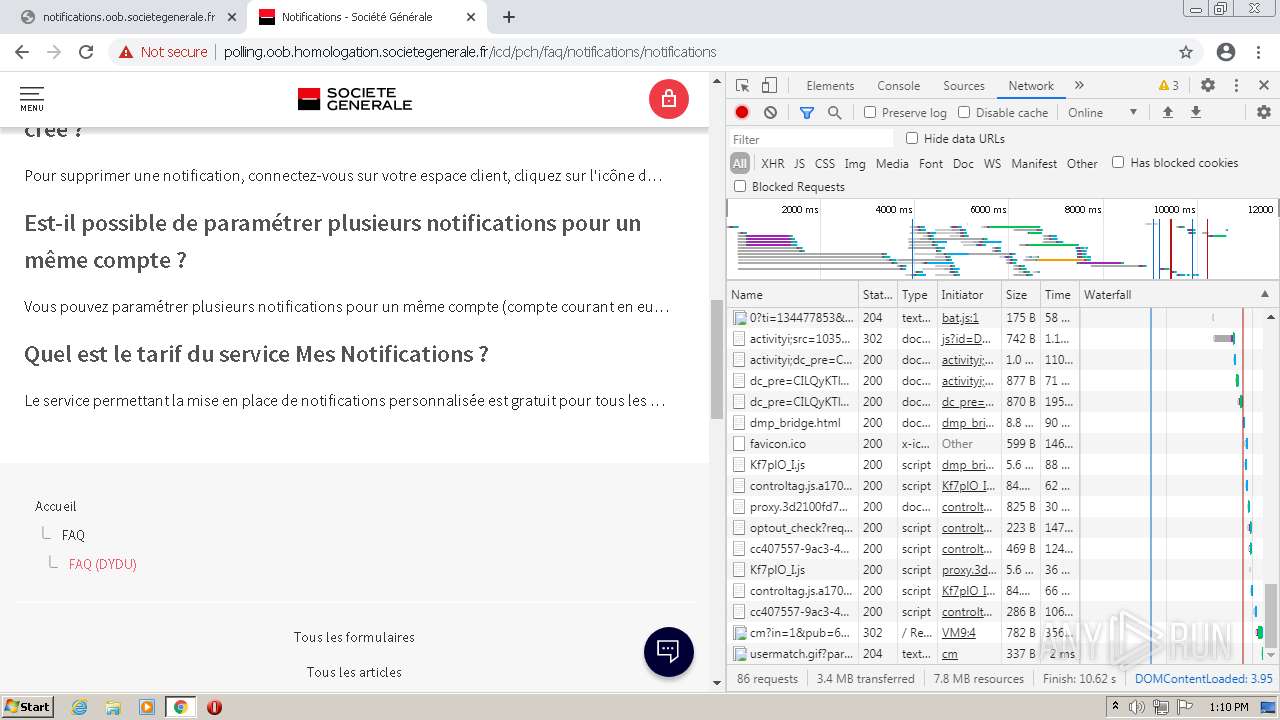1280x720 pixels.
Task: Toggle the network filter funnel icon
Action: pos(807,112)
